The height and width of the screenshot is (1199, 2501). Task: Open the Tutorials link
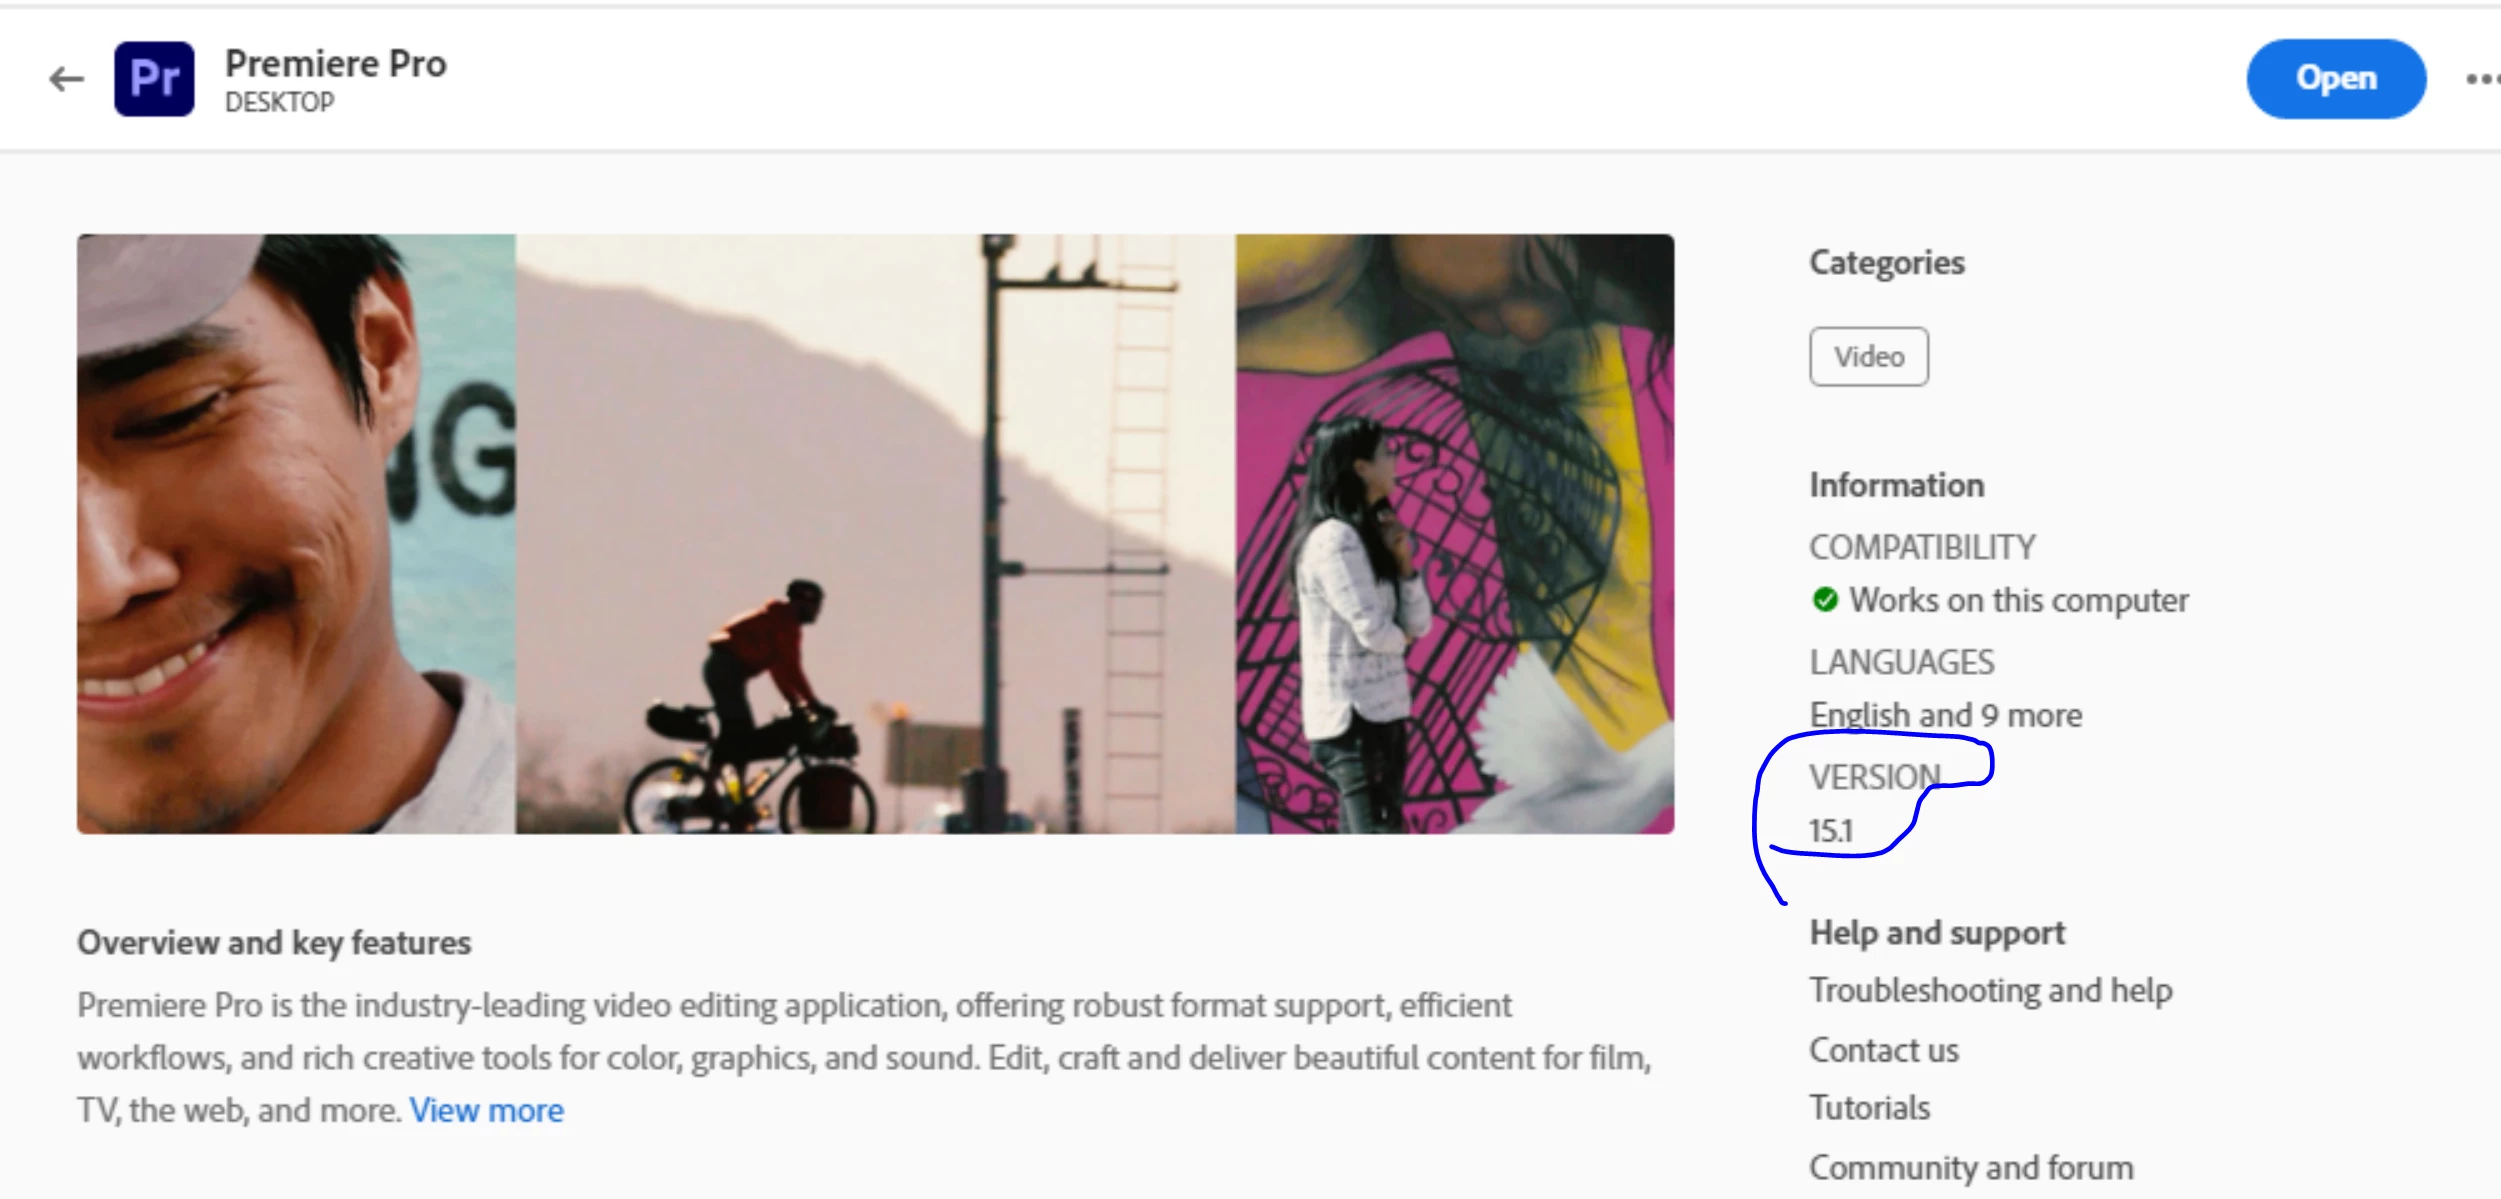(1869, 1108)
